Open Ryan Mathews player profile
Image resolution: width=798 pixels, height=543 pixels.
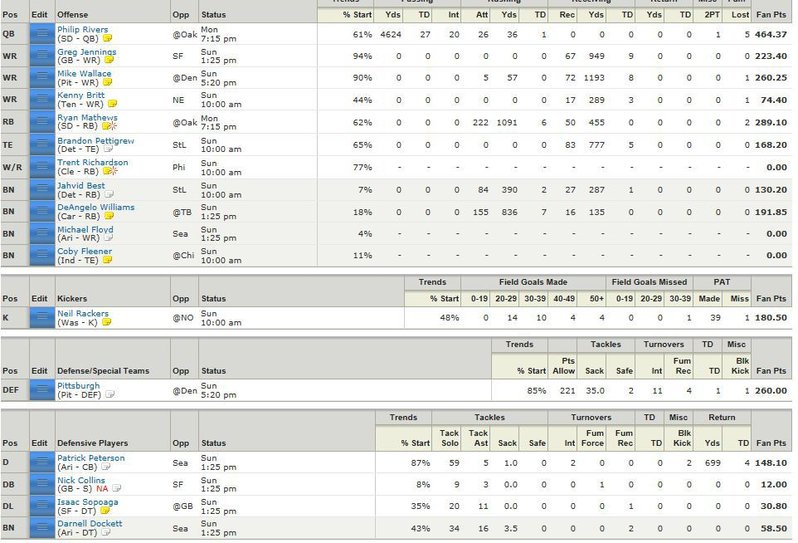pos(87,118)
